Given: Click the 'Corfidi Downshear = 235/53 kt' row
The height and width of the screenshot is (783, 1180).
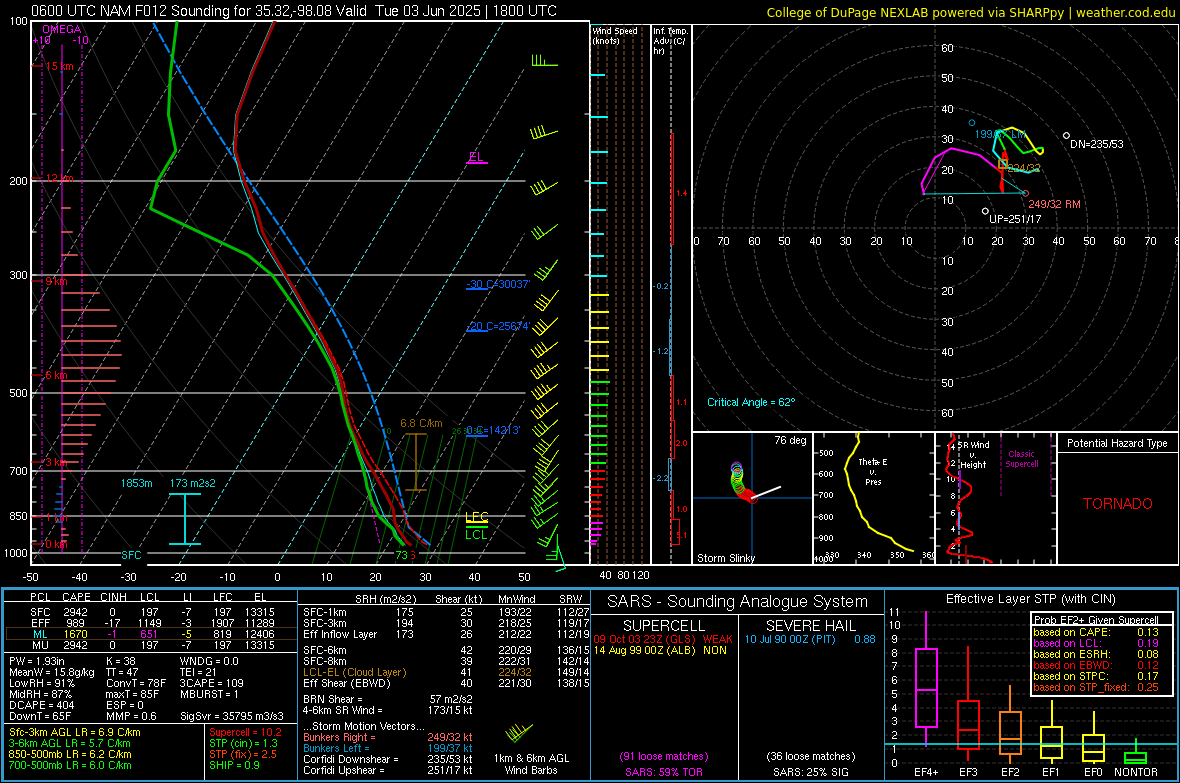Looking at the screenshot, I should (388, 759).
